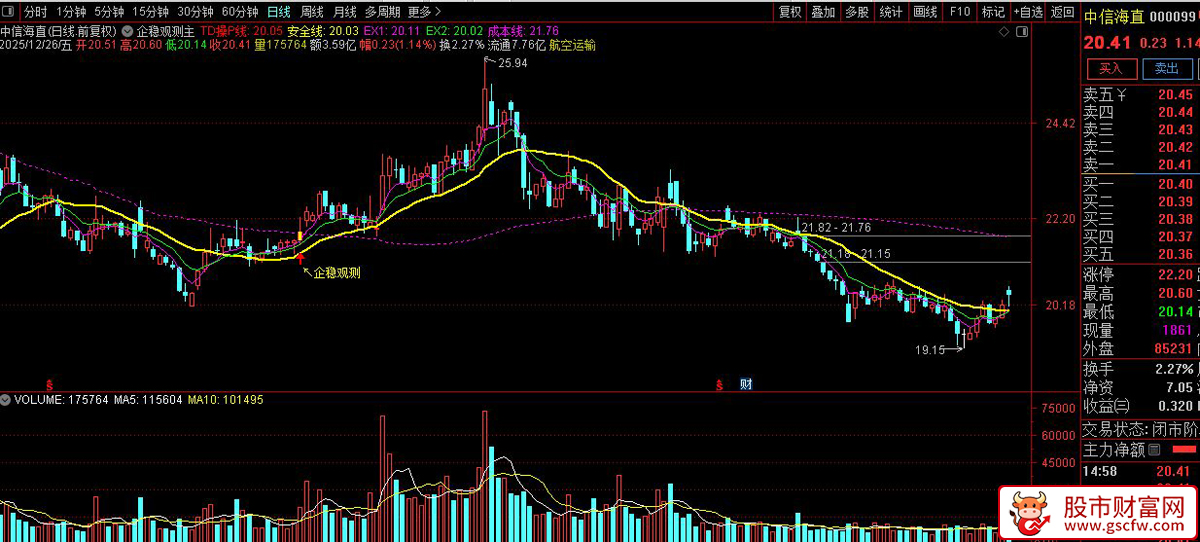Select the 5分钟 period tab
The height and width of the screenshot is (542, 1200).
(x=109, y=12)
